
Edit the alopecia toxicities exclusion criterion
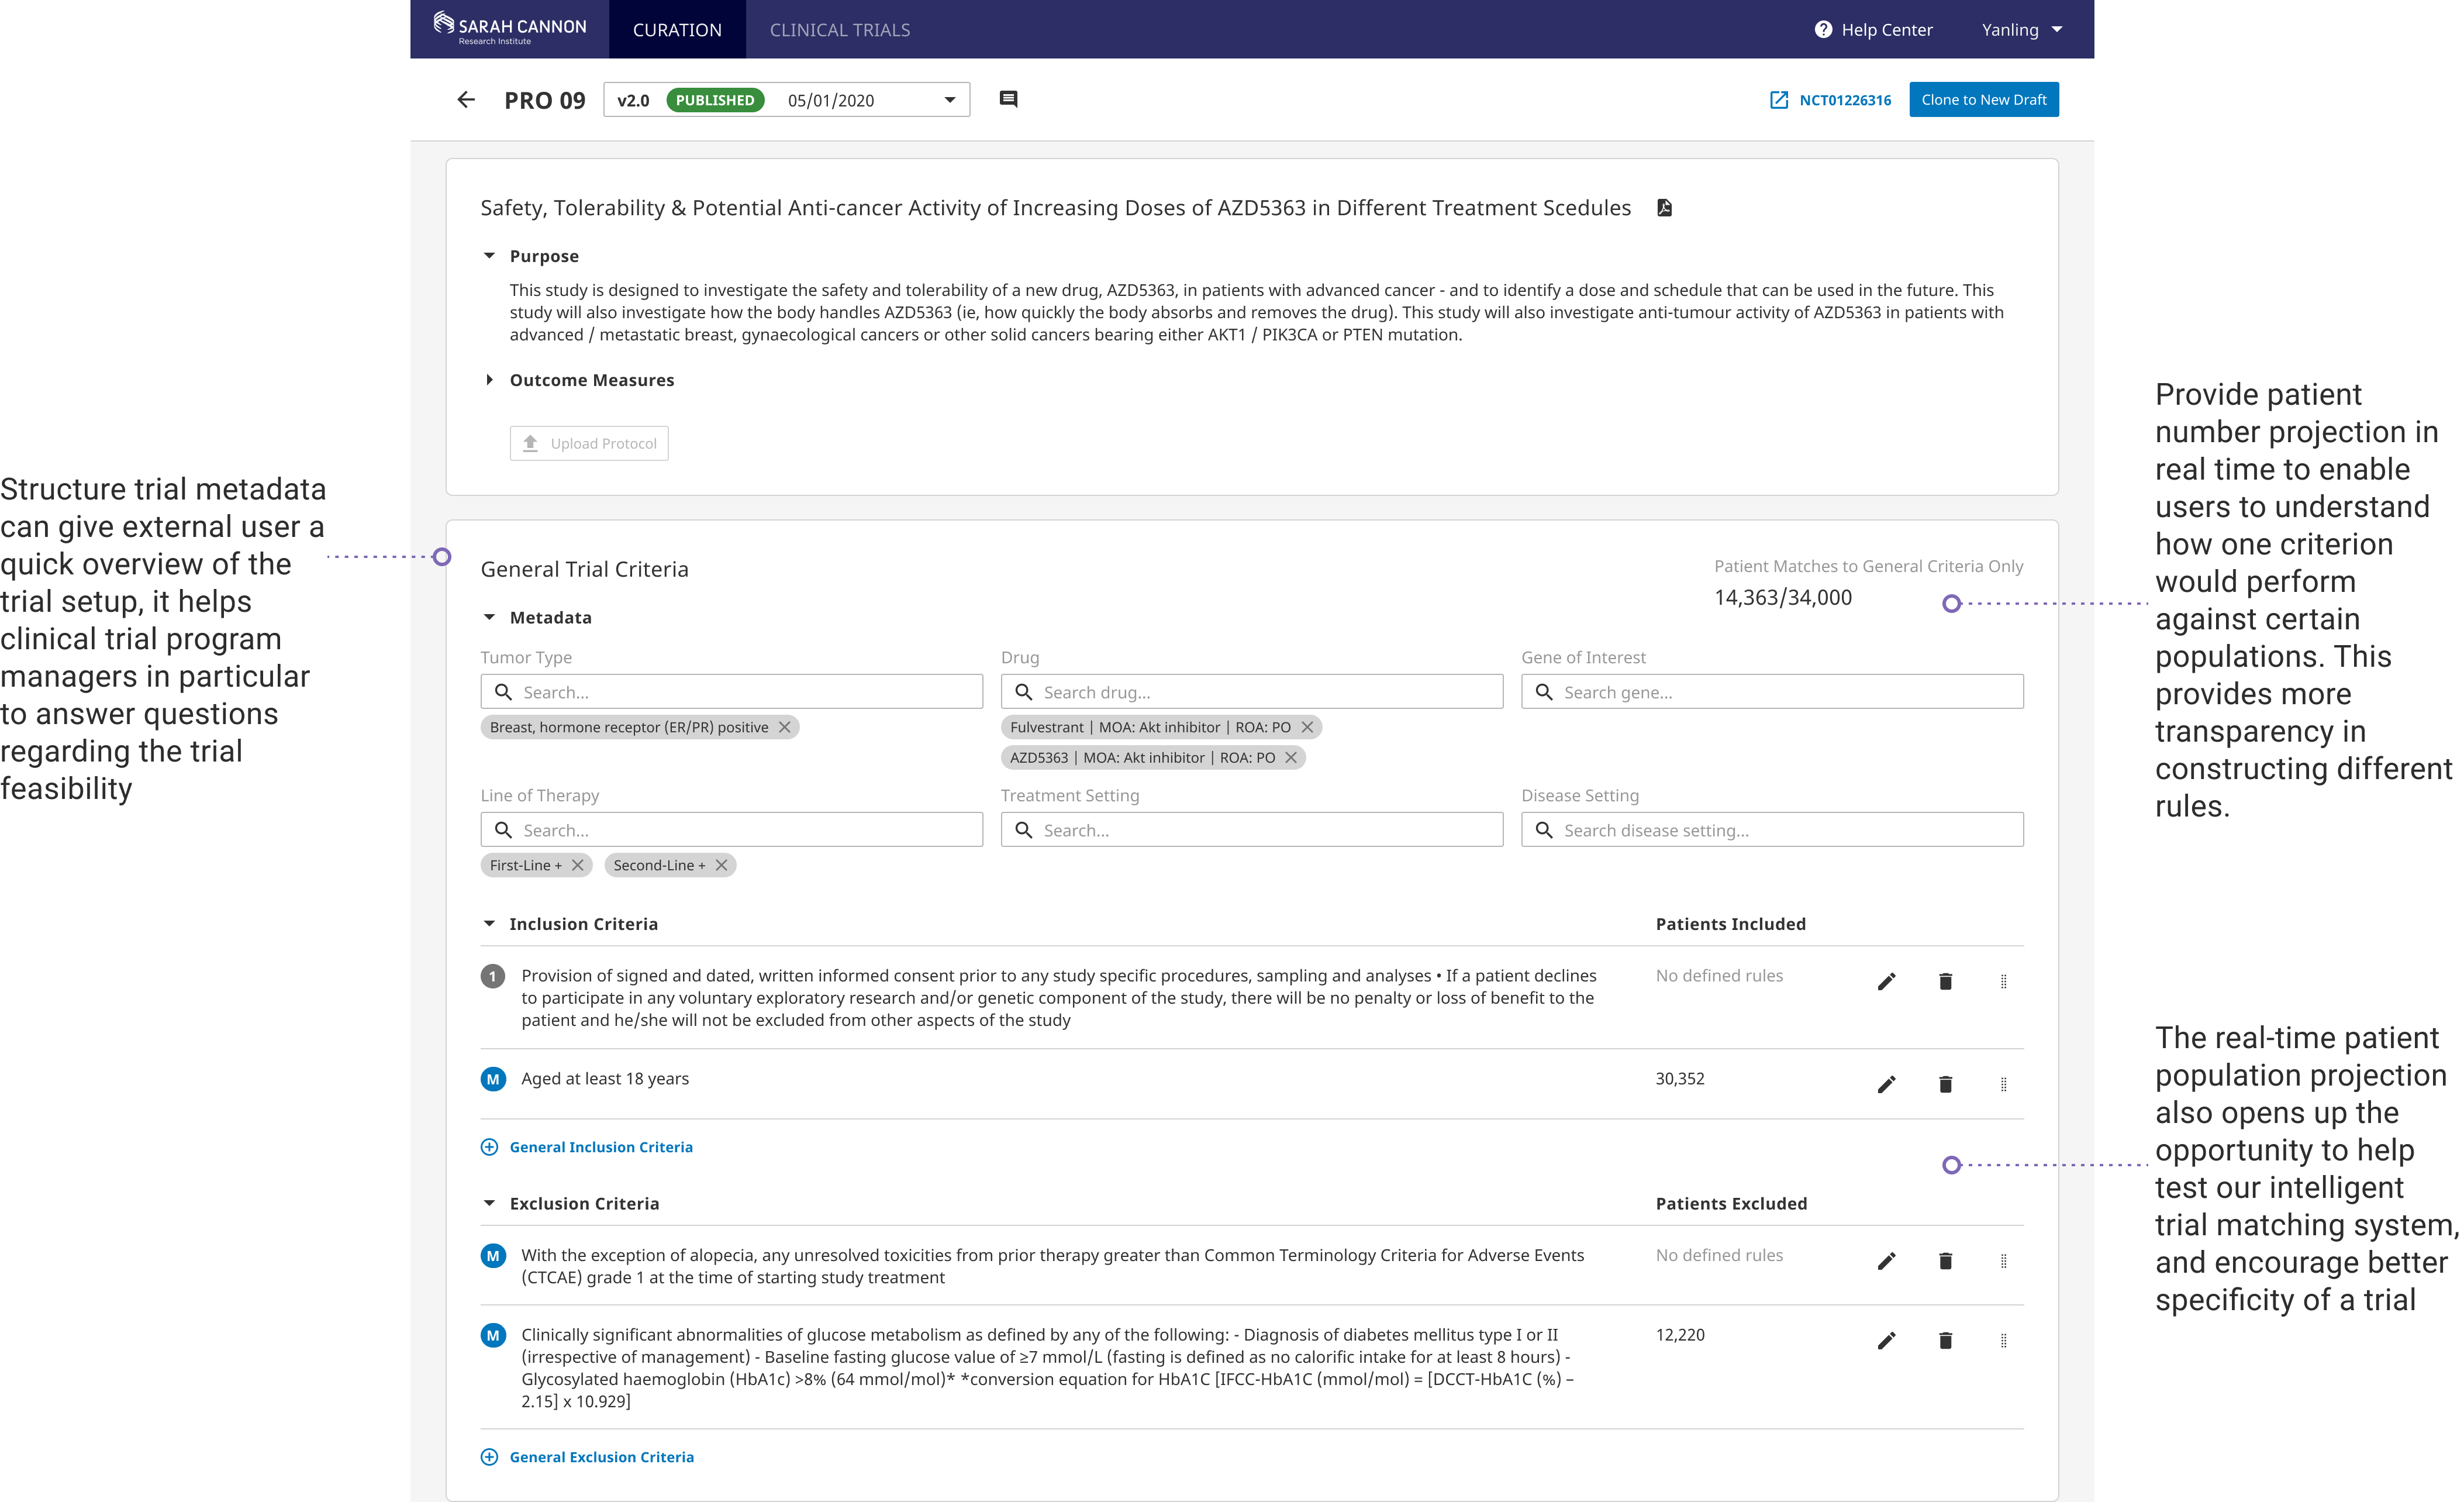[1886, 1262]
